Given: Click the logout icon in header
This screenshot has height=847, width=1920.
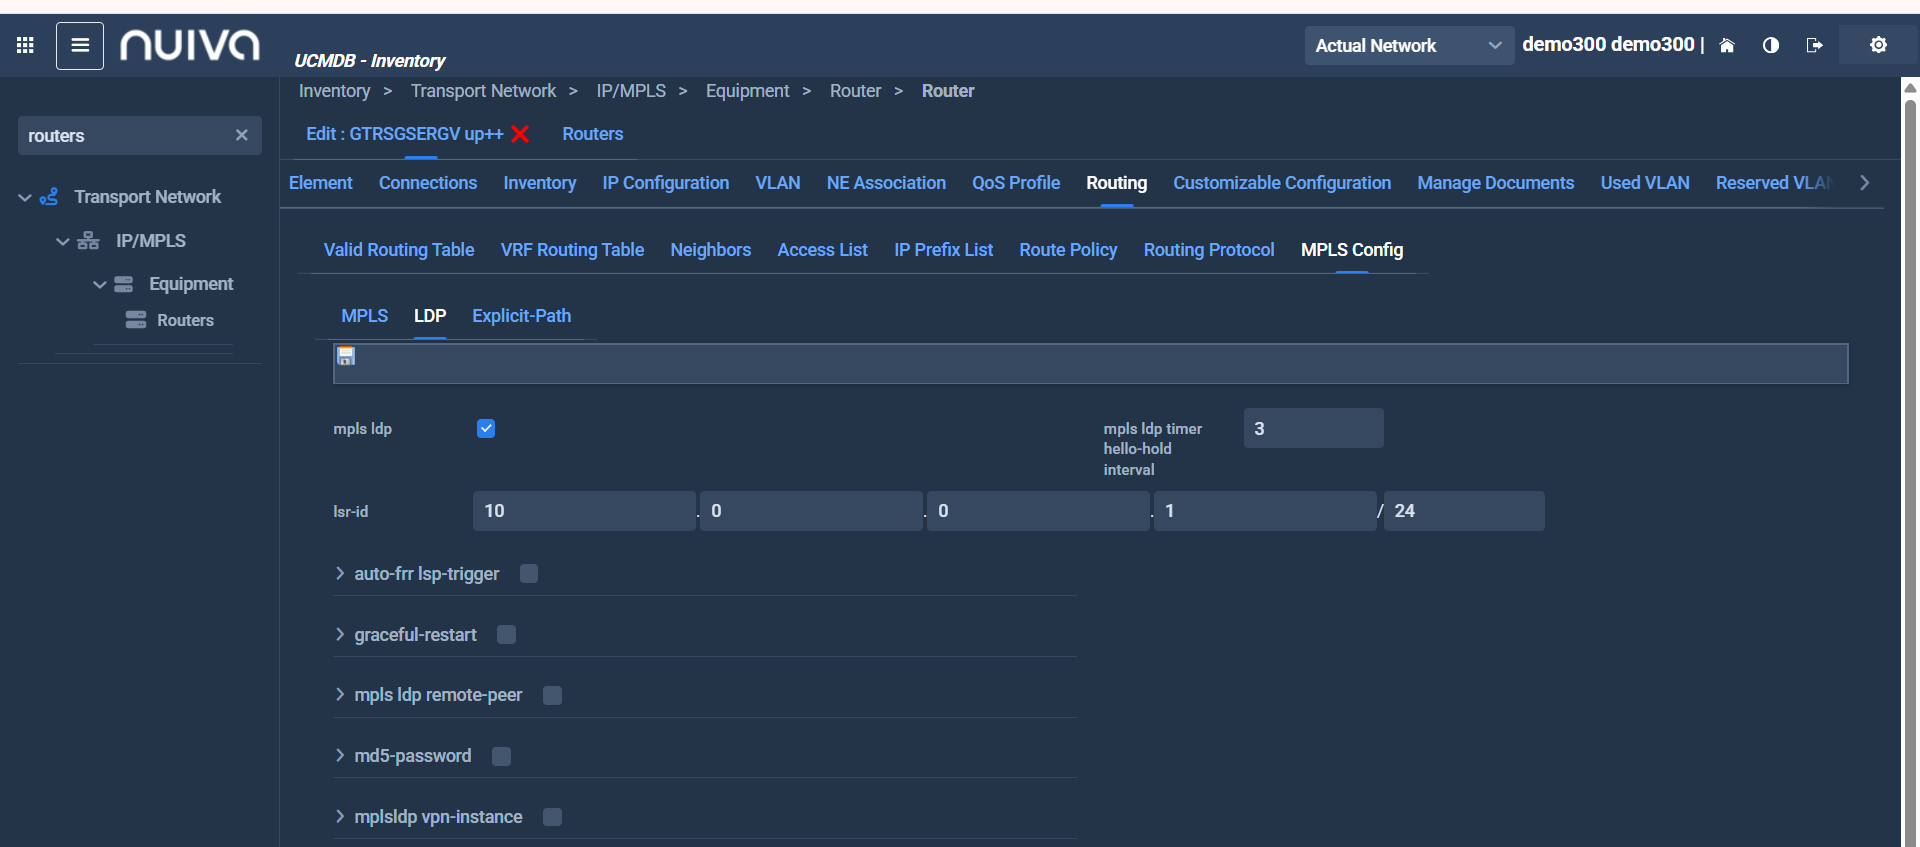Looking at the screenshot, I should 1814,45.
